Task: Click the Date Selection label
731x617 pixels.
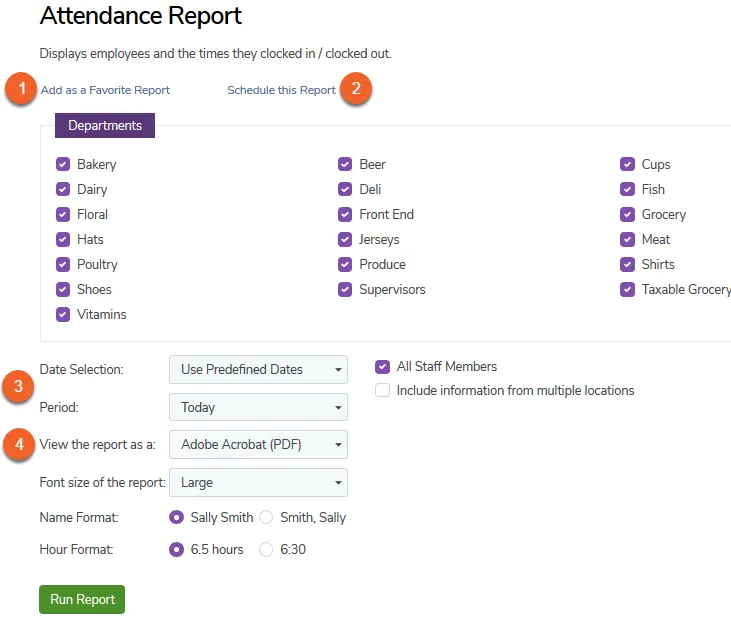Action: [x=82, y=369]
